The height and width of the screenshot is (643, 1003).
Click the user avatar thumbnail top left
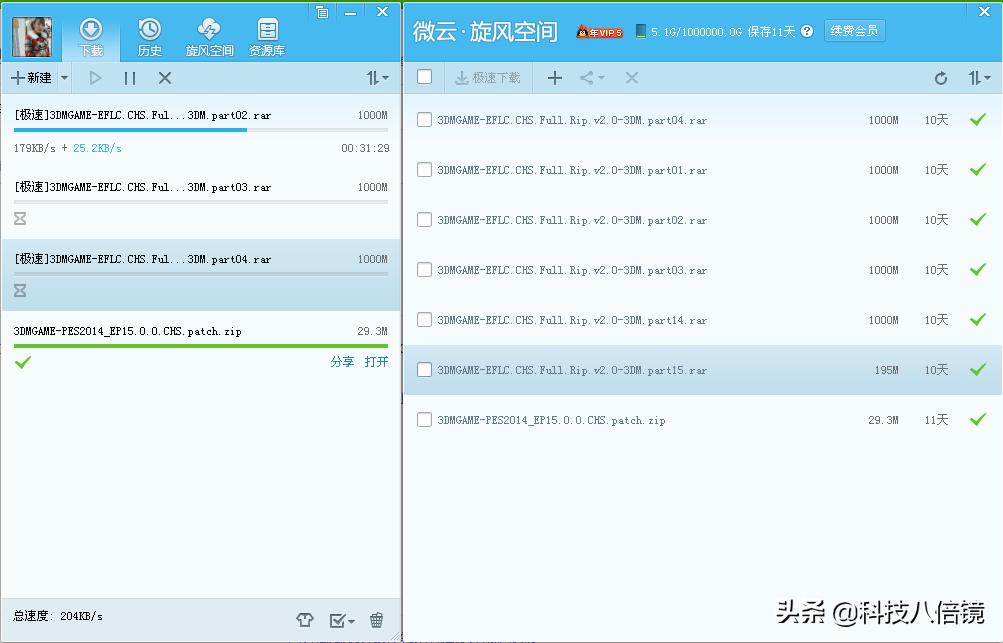31,36
